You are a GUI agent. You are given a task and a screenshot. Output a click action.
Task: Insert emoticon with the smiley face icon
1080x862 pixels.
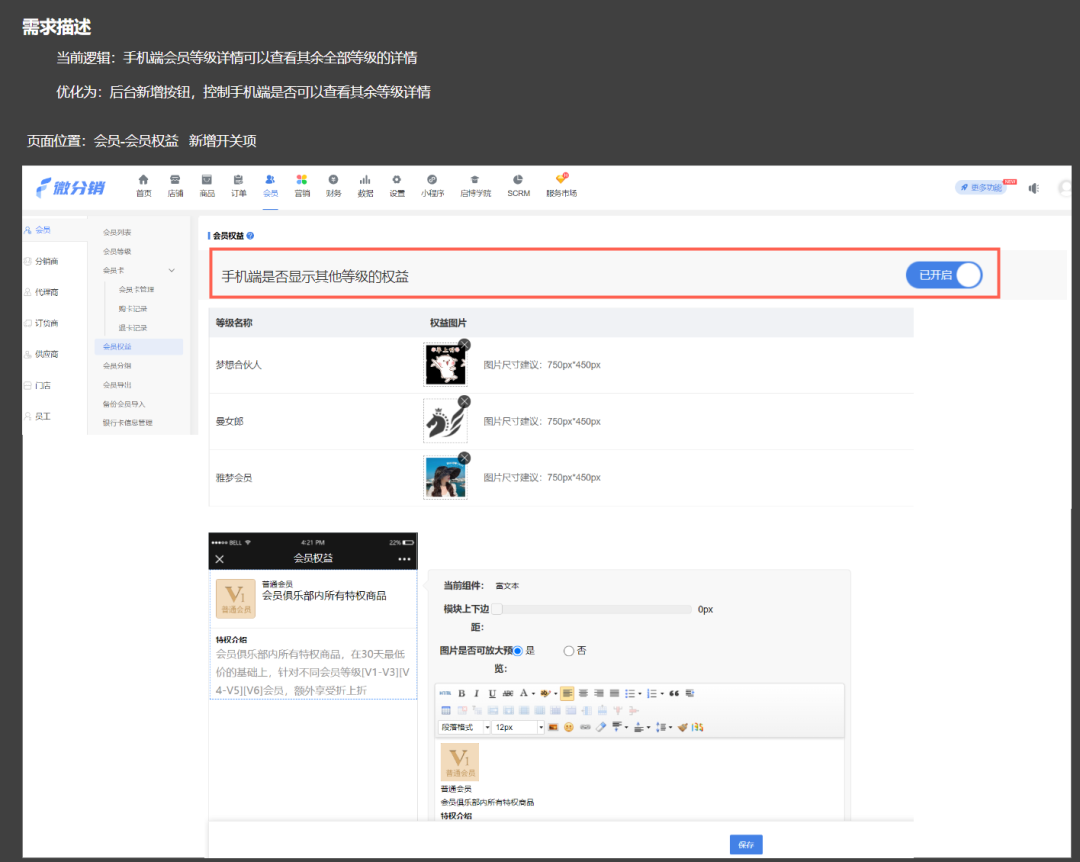pos(569,727)
